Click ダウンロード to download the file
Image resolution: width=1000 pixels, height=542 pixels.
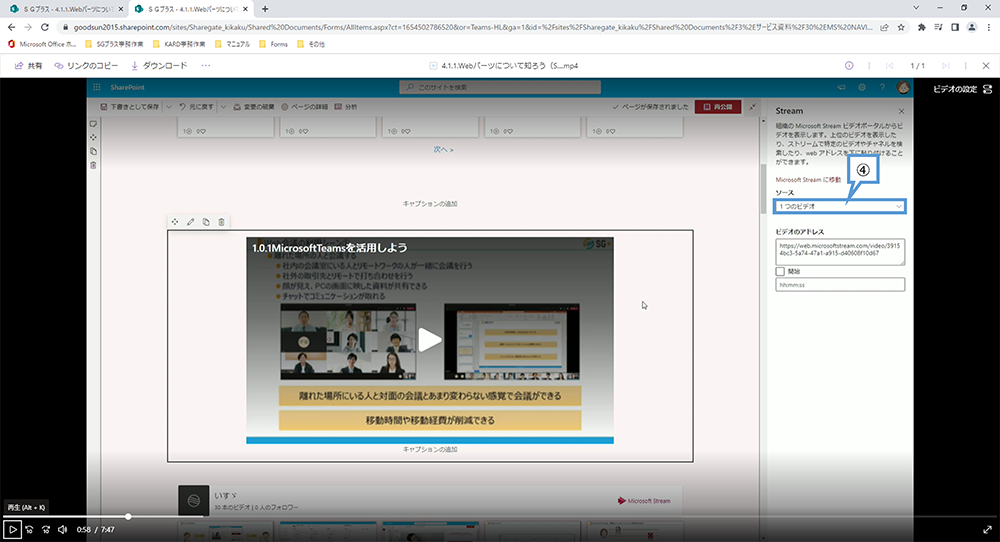click(x=159, y=66)
